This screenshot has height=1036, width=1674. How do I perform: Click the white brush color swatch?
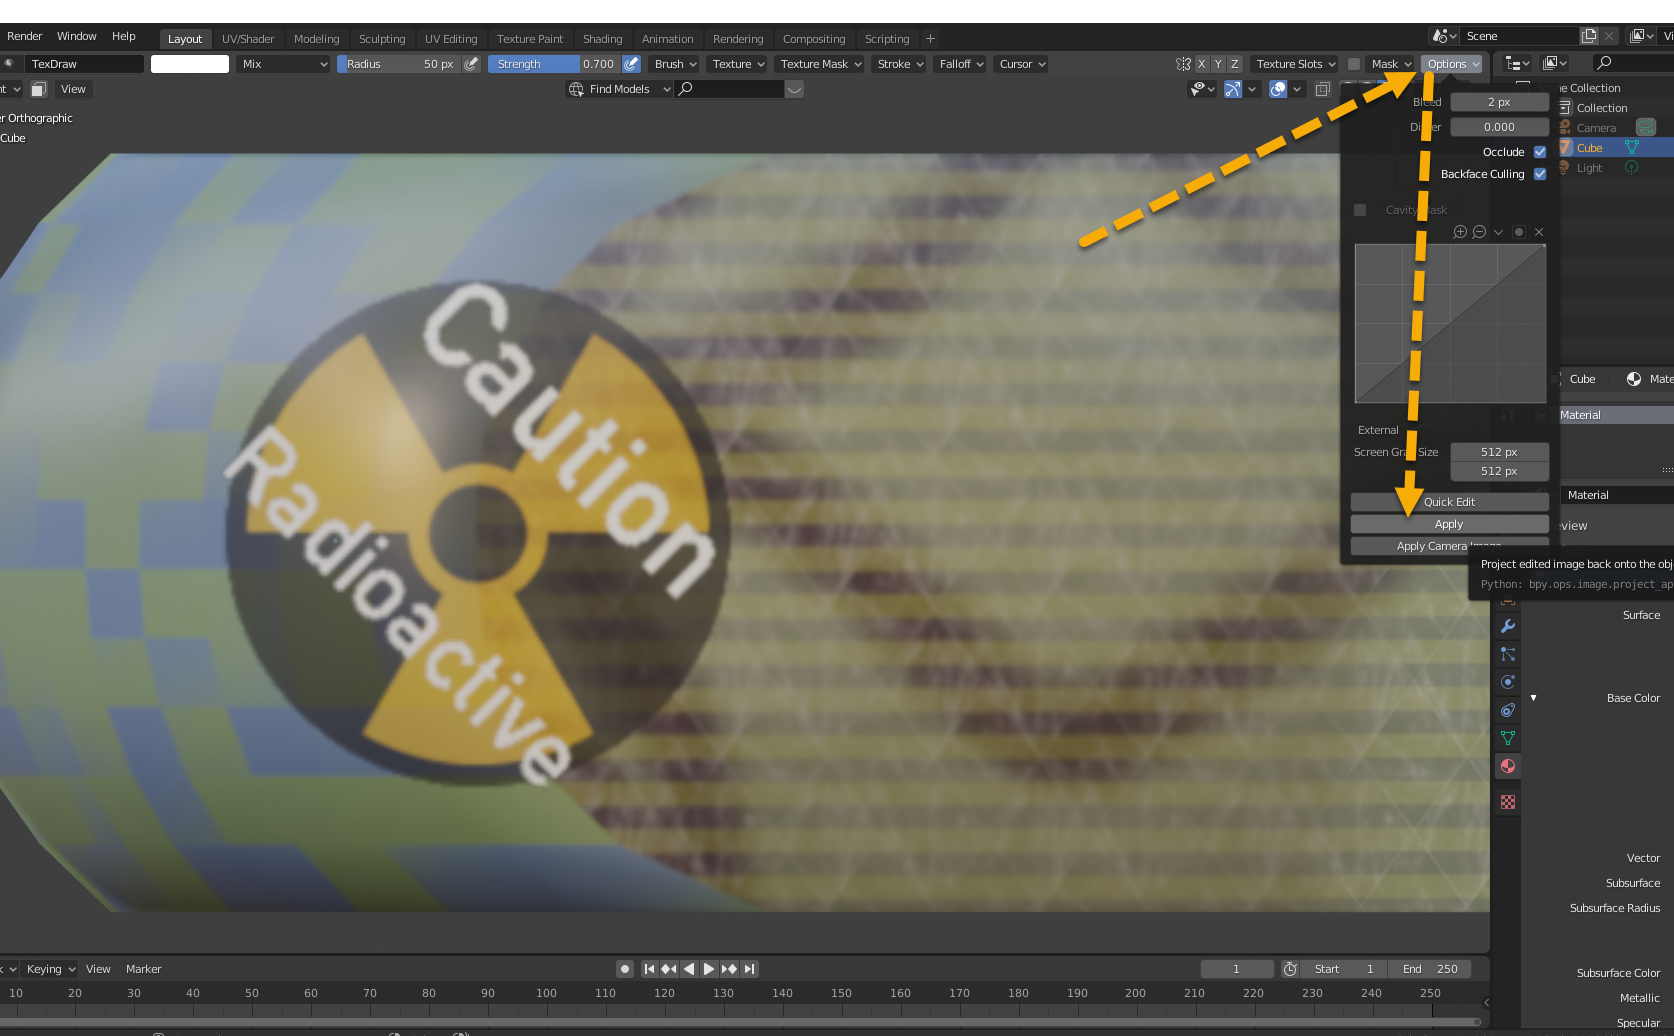pyautogui.click(x=190, y=64)
